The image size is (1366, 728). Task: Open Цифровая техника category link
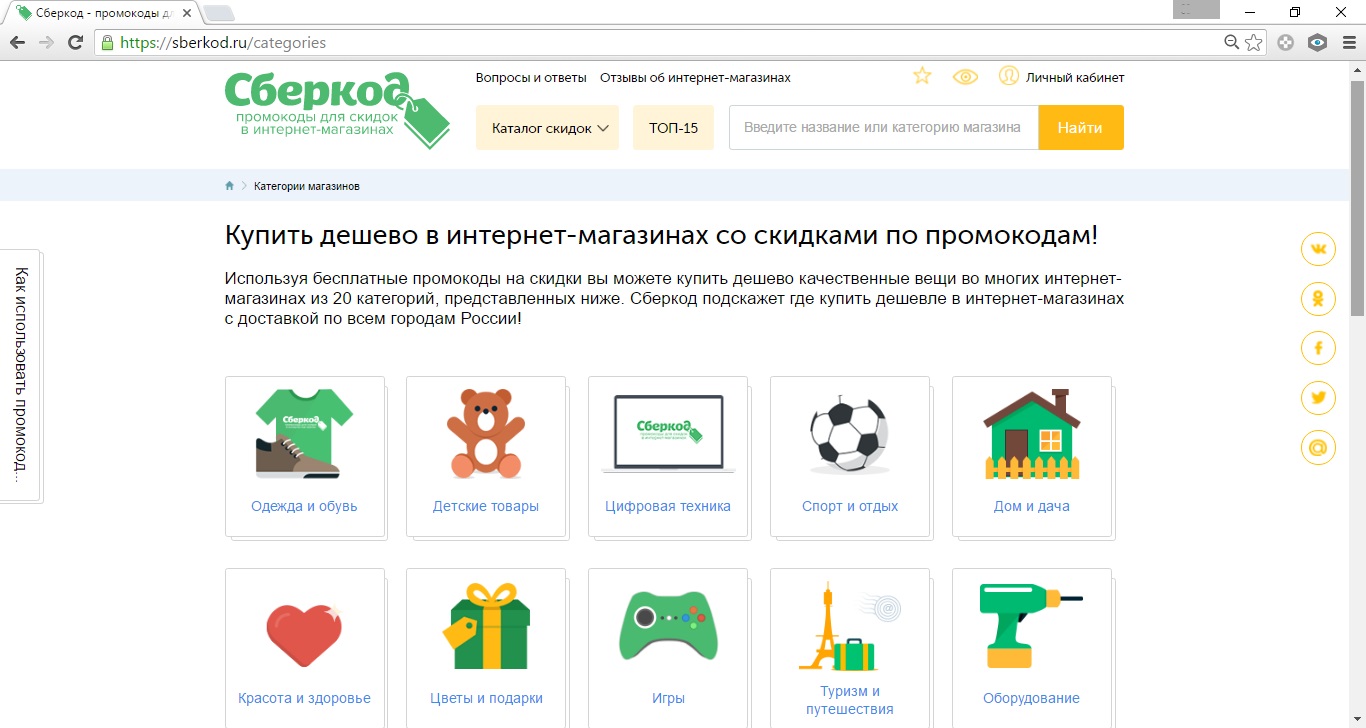tap(668, 506)
